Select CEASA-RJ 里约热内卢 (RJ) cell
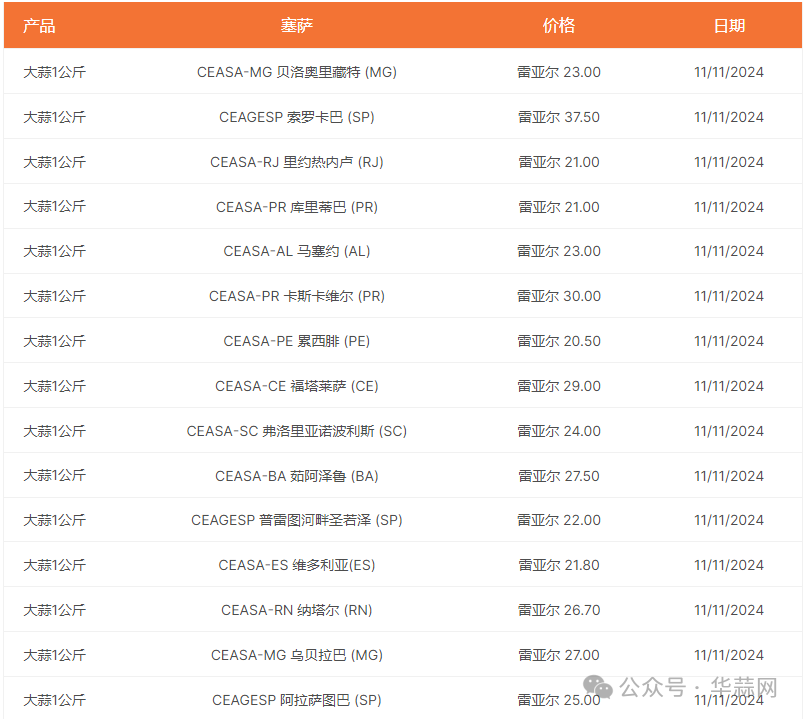This screenshot has width=803, height=719. point(297,162)
